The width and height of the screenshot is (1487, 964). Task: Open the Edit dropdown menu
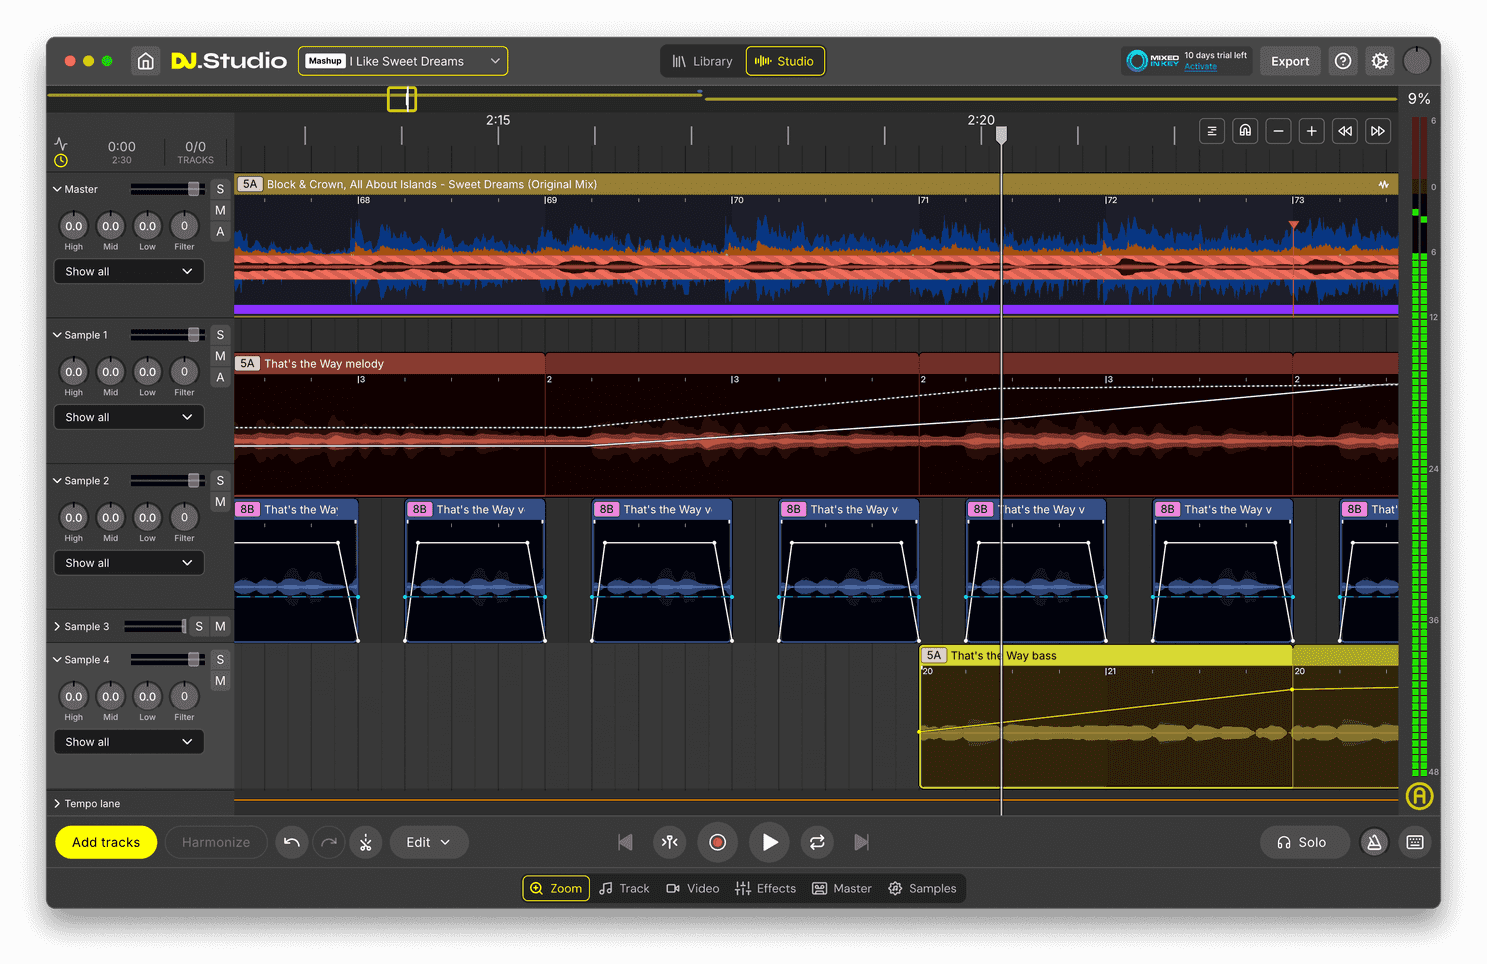point(428,842)
